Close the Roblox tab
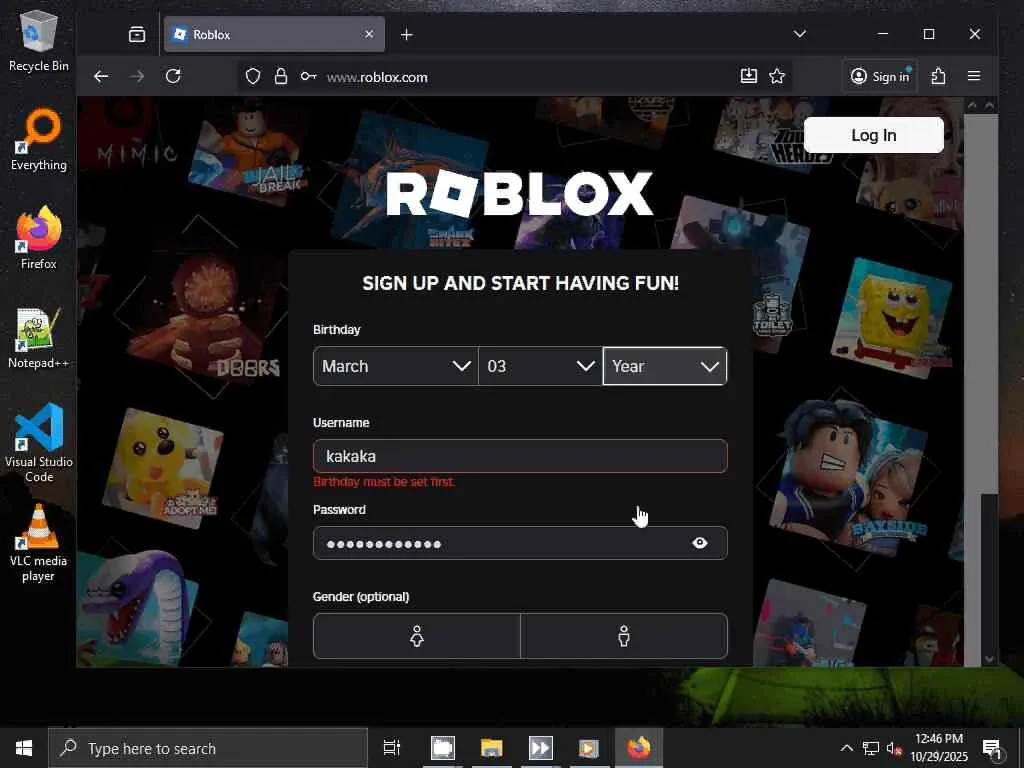The height and width of the screenshot is (768, 1024). click(369, 34)
